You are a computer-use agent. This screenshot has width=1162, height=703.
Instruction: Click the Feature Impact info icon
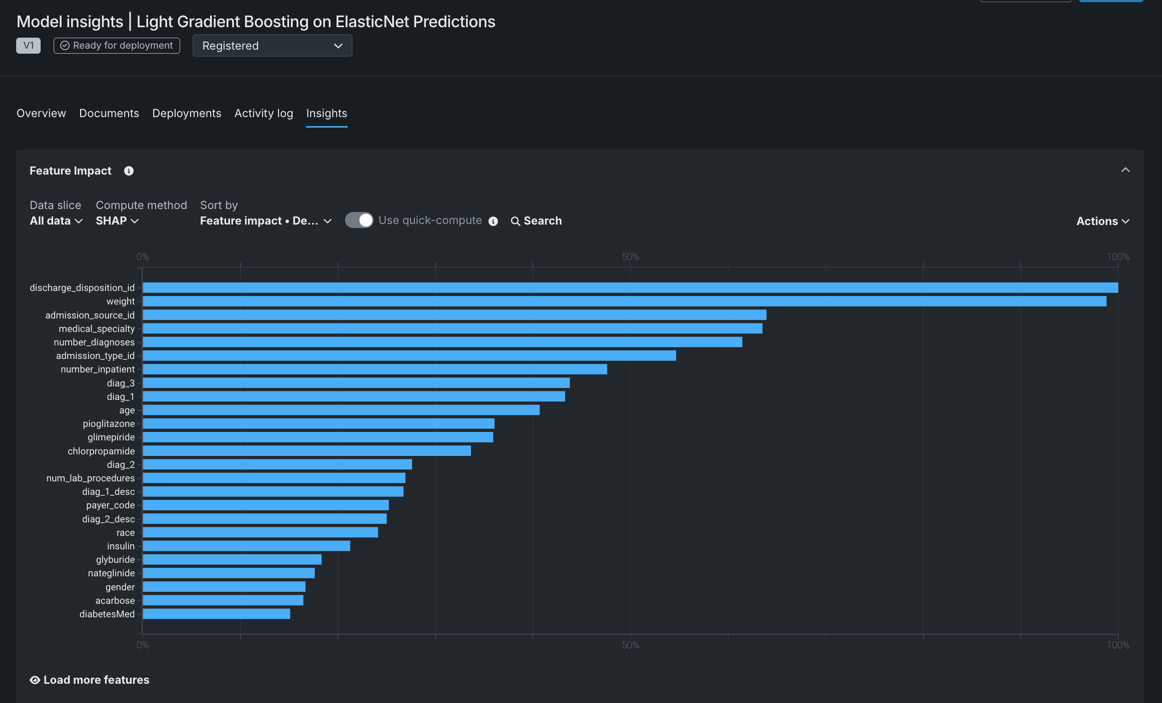(x=129, y=171)
